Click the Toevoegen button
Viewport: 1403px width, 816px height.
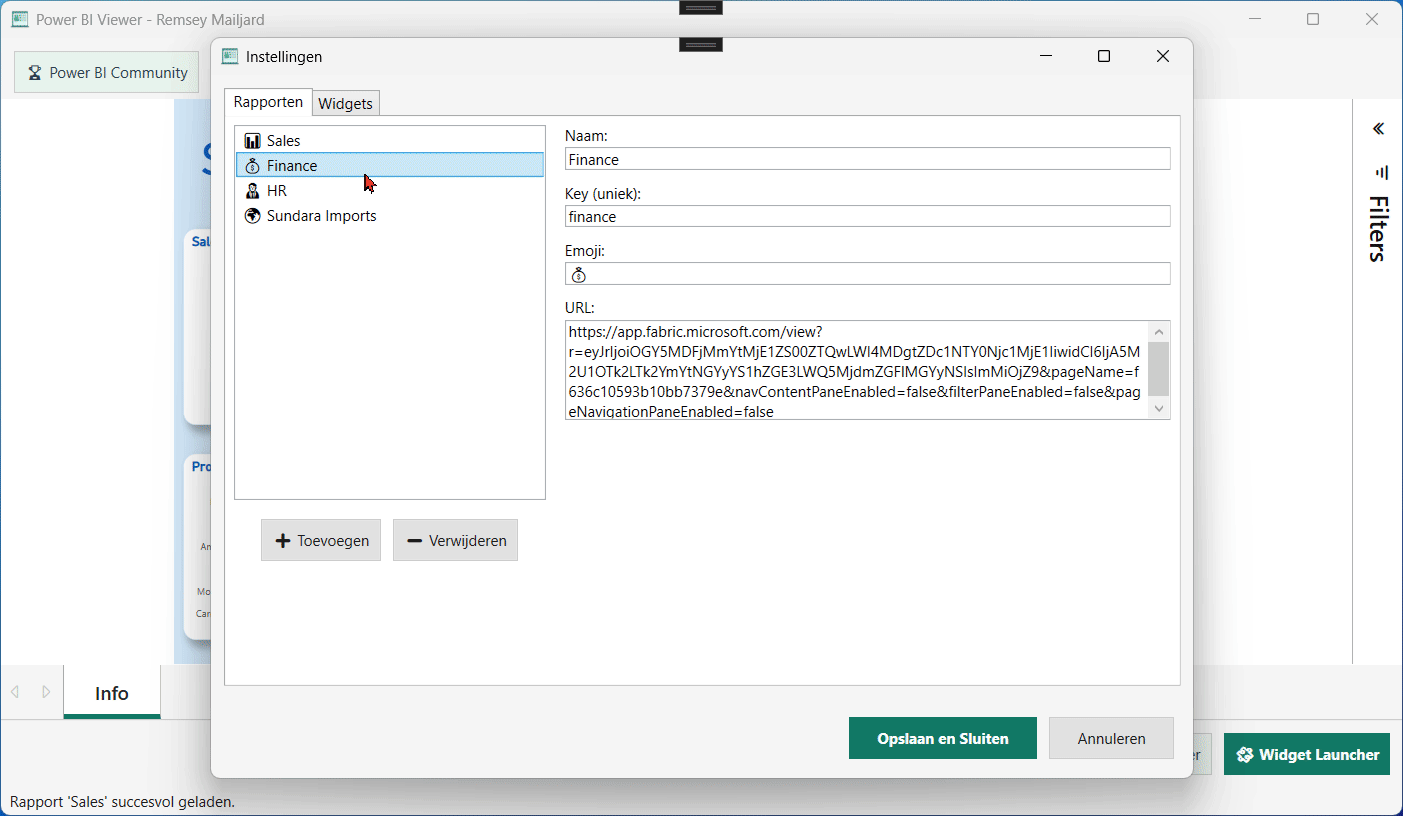(321, 540)
